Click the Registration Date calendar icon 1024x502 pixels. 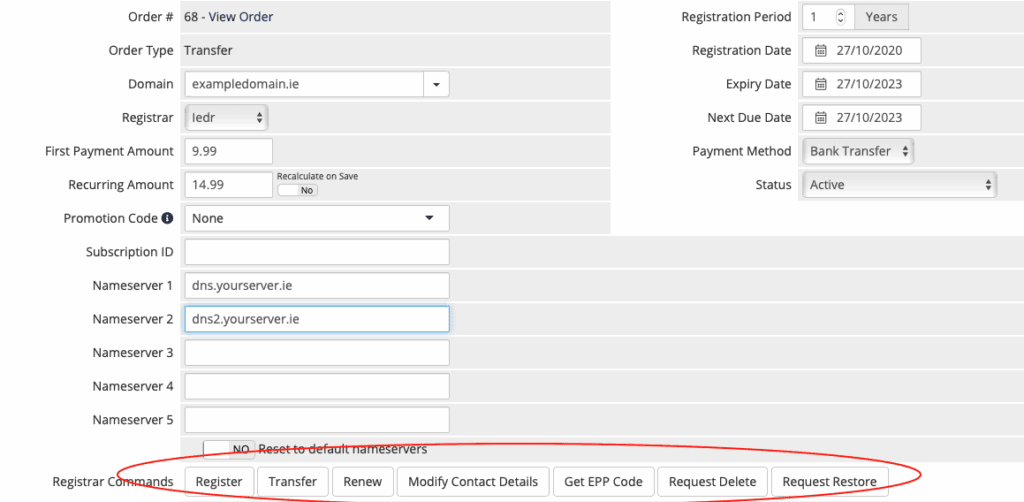click(x=821, y=50)
